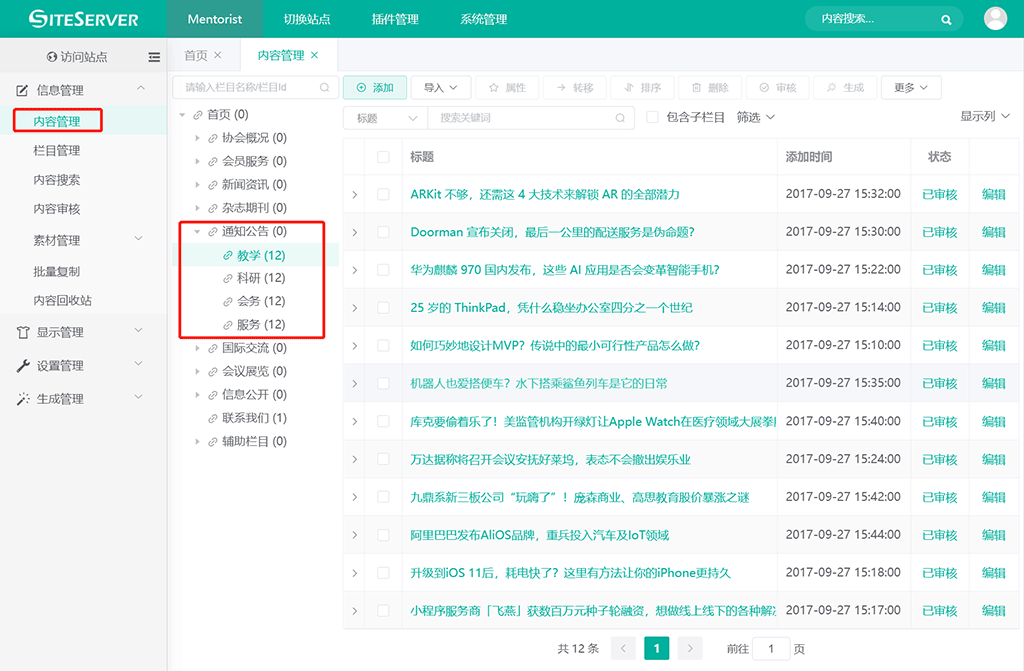This screenshot has height=671, width=1024.
Task: Click the 显示管理 shirt icon
Action: (x=23, y=332)
